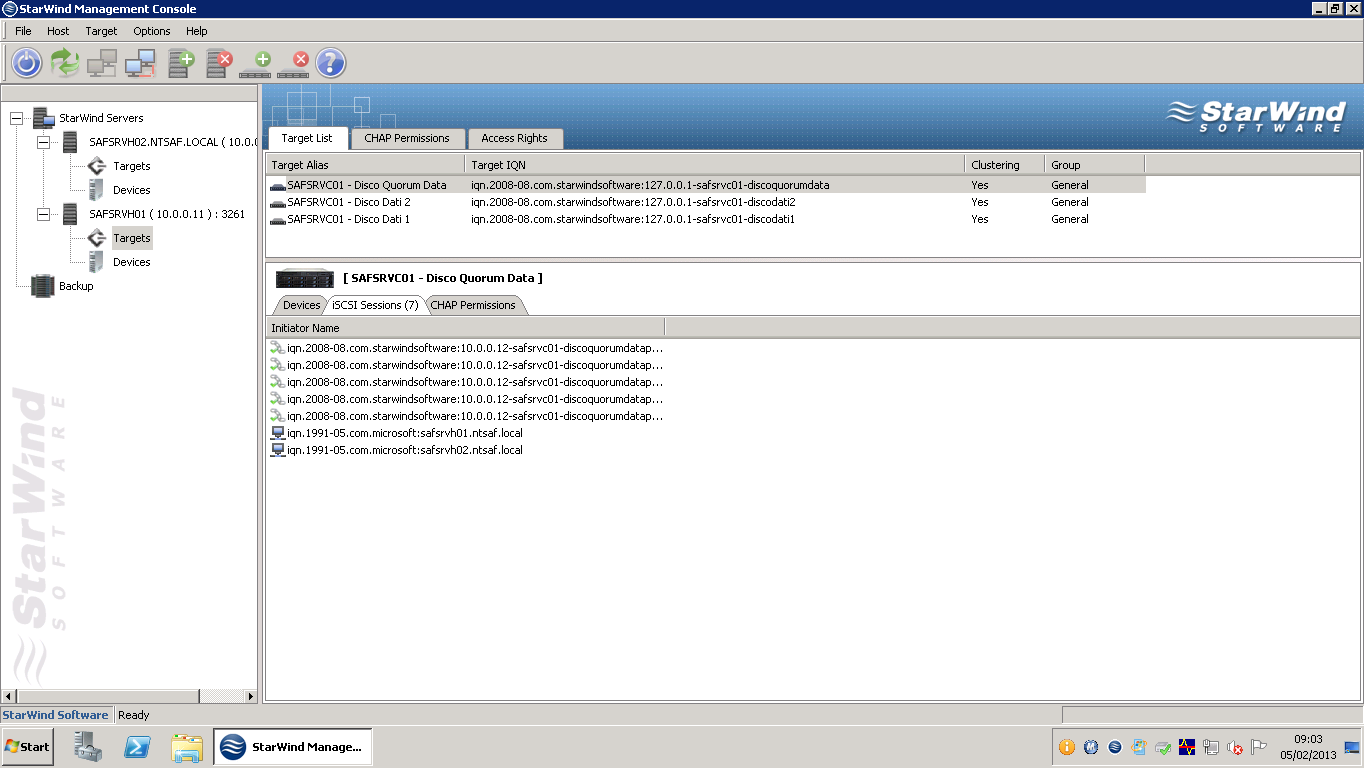Select SAFSRVH02.NTSAF.LOCAL server in tree

tap(173, 142)
